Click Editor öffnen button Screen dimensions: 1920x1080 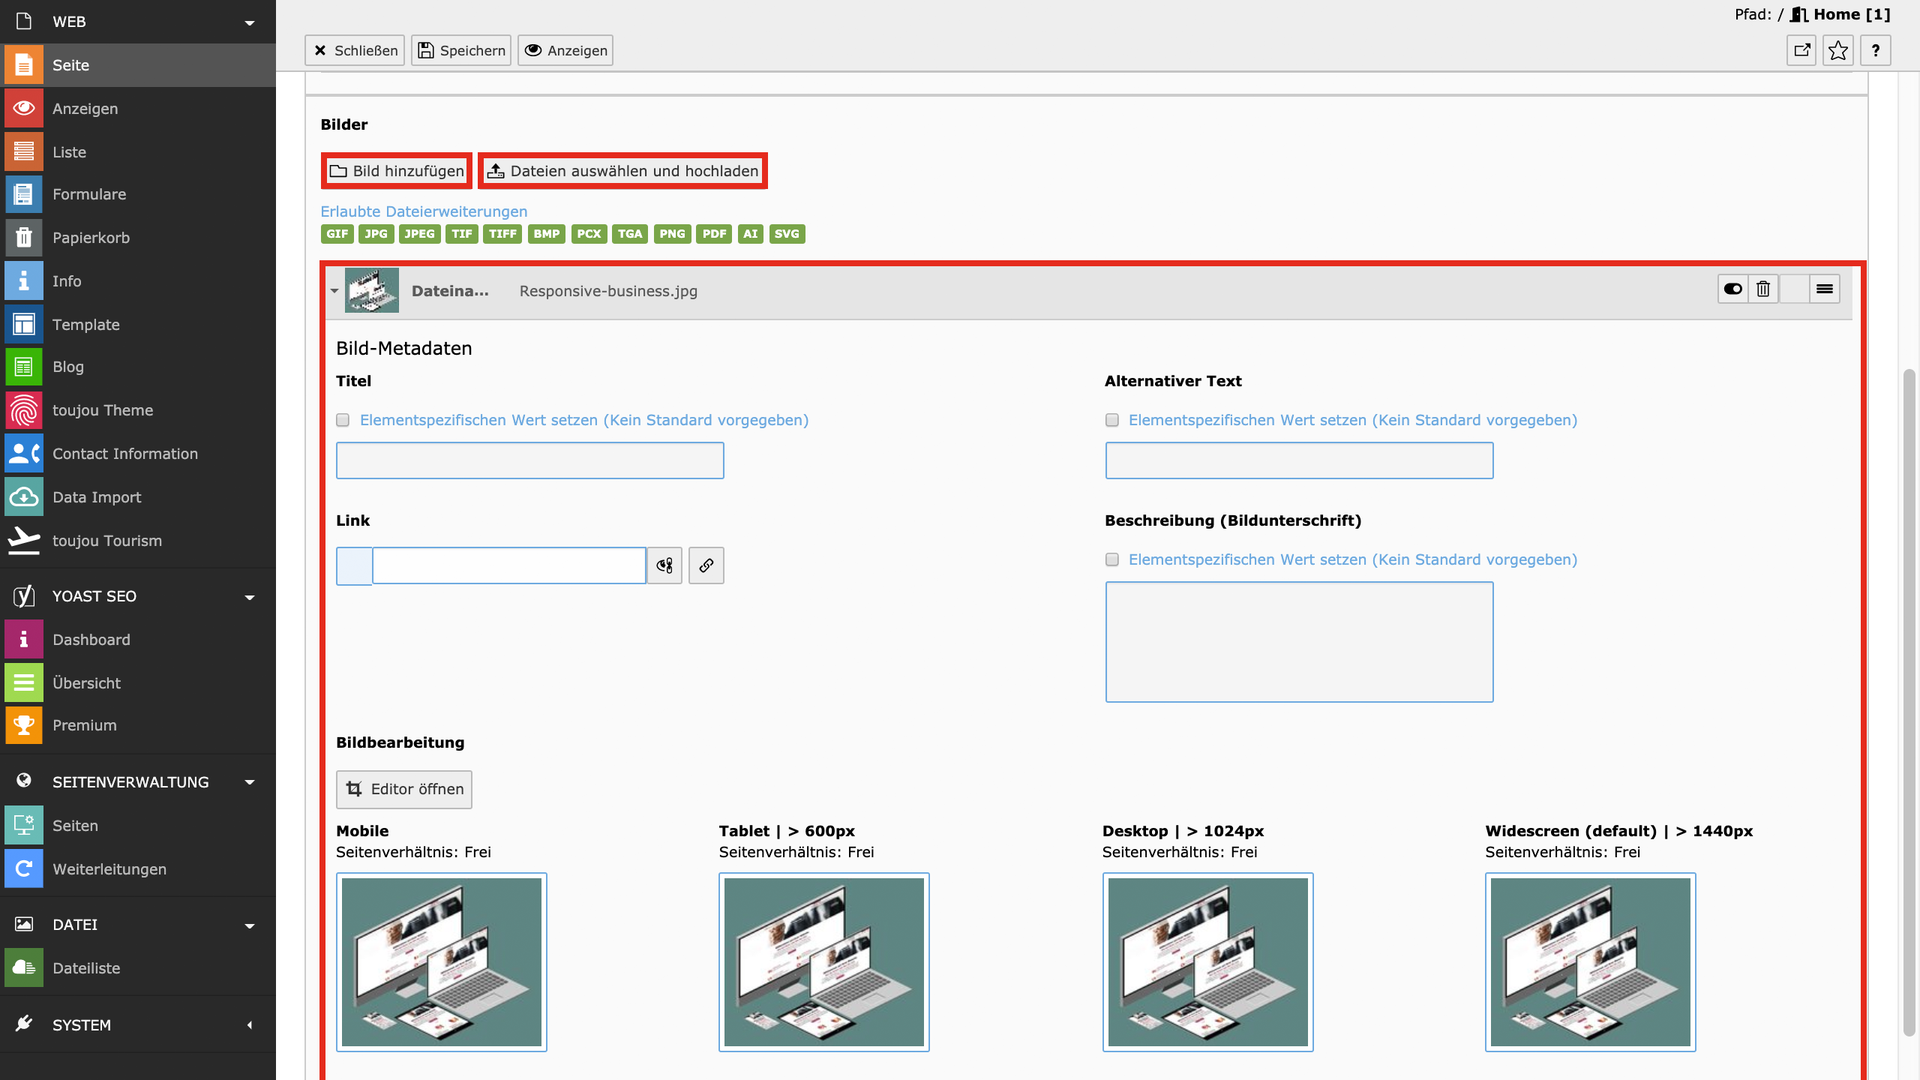pos(404,789)
